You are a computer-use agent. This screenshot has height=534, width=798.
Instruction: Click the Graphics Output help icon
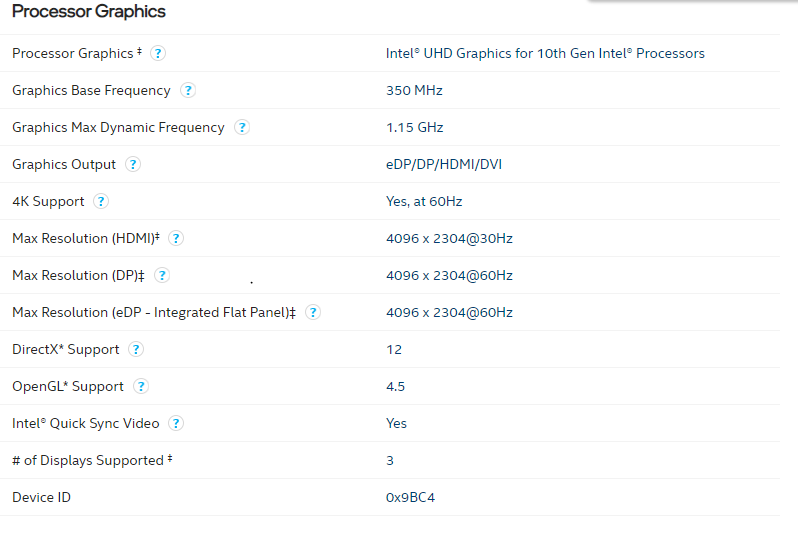133,165
